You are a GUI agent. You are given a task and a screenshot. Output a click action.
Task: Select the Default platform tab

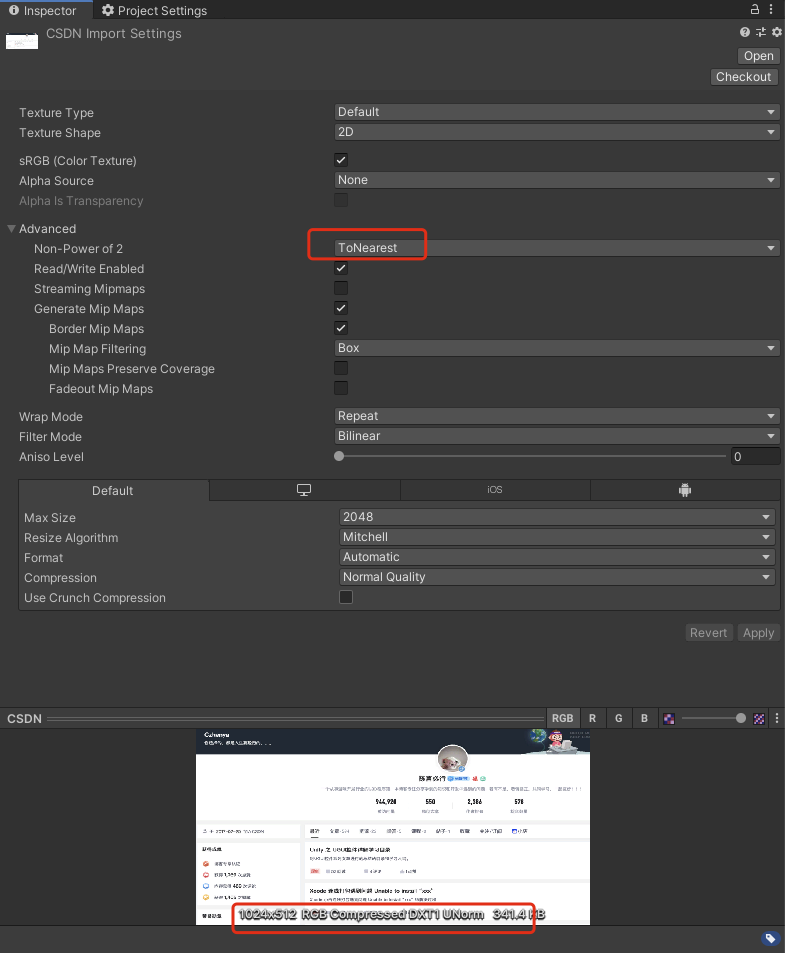113,490
